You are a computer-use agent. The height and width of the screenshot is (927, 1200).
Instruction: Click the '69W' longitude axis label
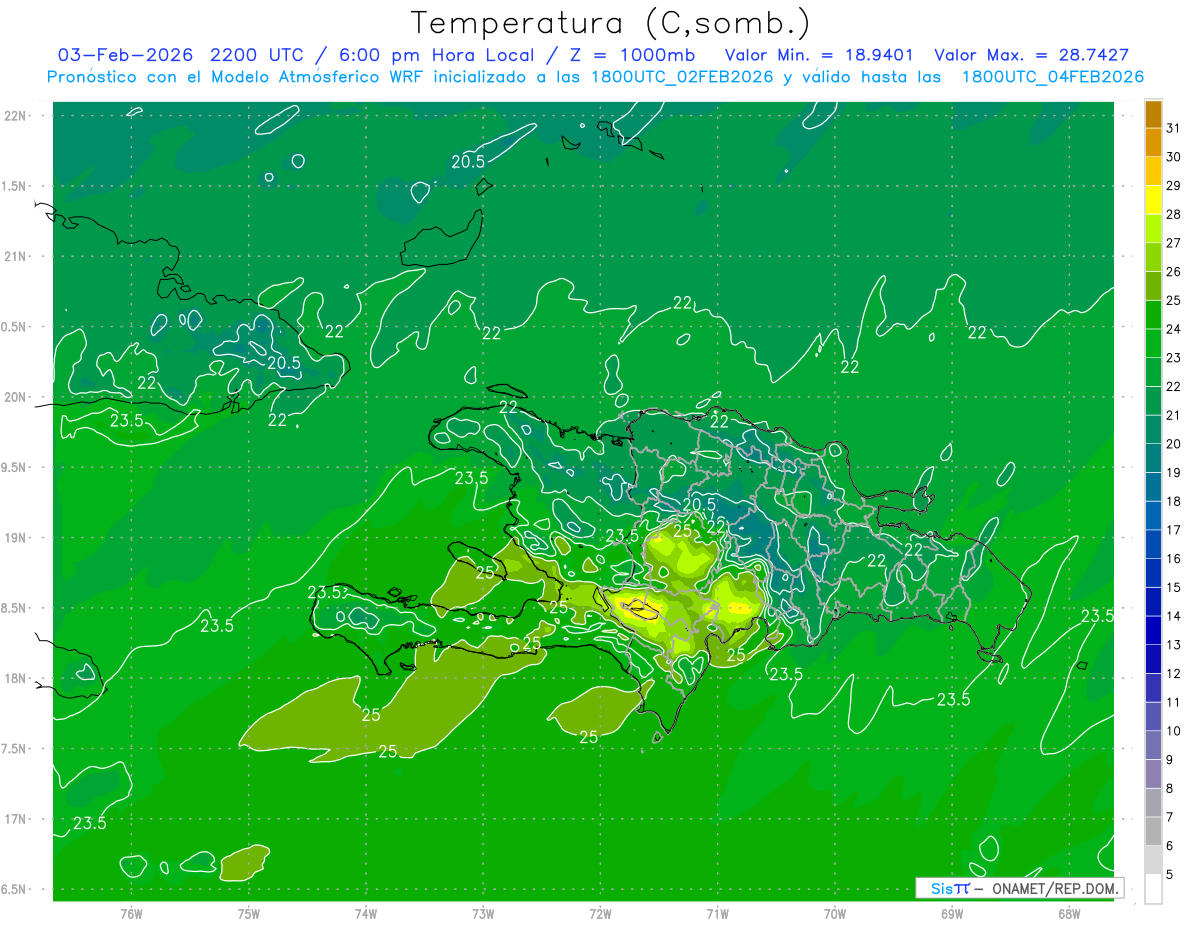click(x=952, y=914)
